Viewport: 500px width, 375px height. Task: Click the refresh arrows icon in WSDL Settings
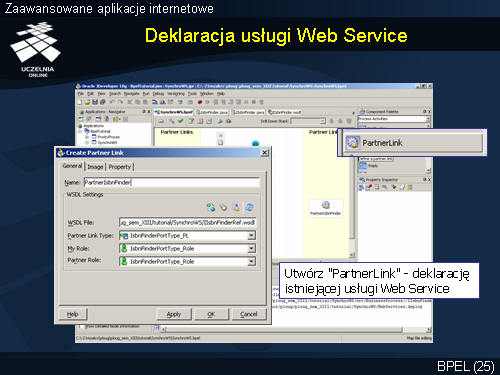[249, 207]
